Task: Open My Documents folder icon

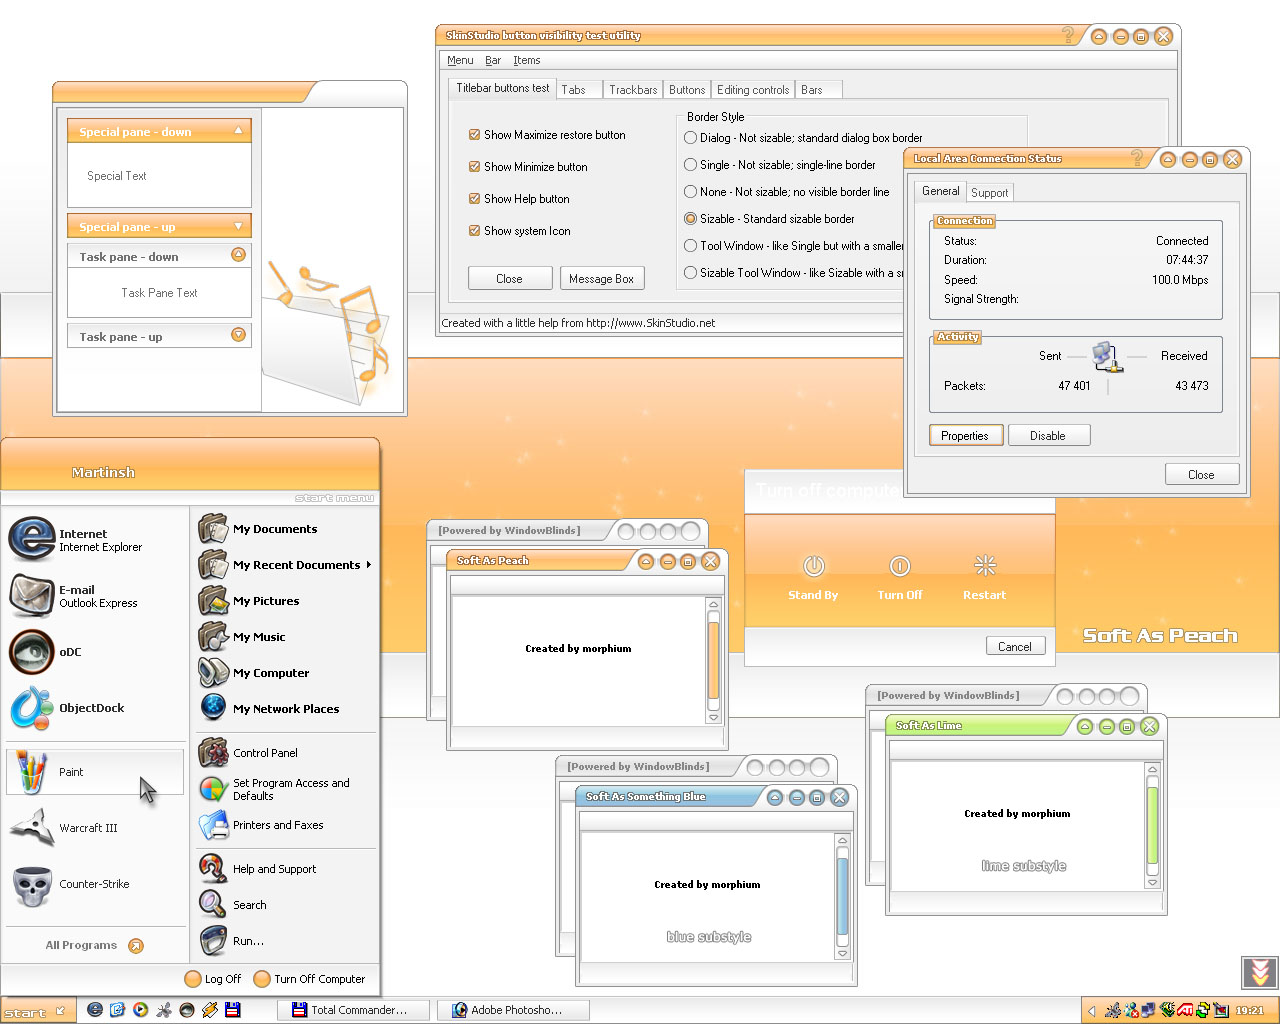Action: 213,529
